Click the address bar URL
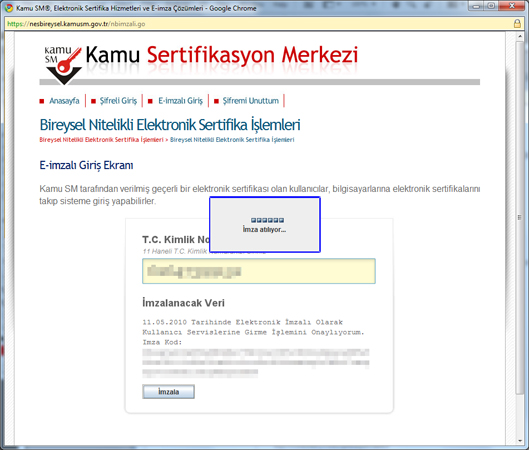Image resolution: width=529 pixels, height=450 pixels. click(x=76, y=24)
